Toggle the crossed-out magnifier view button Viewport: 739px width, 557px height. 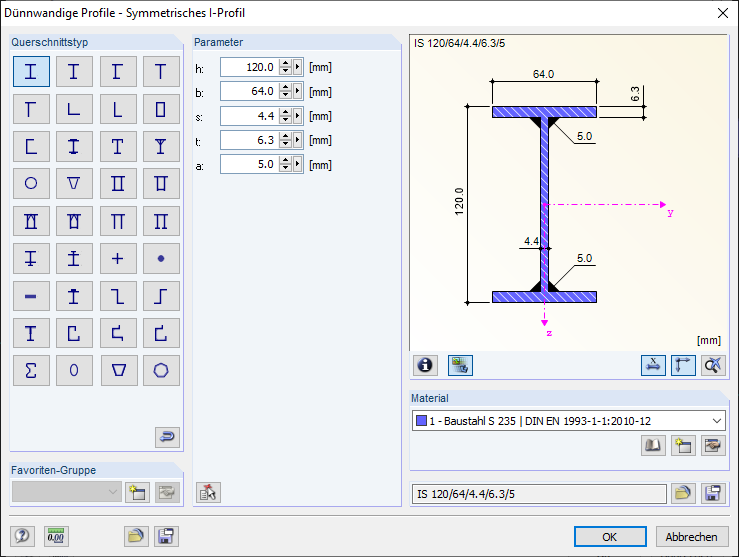(713, 365)
